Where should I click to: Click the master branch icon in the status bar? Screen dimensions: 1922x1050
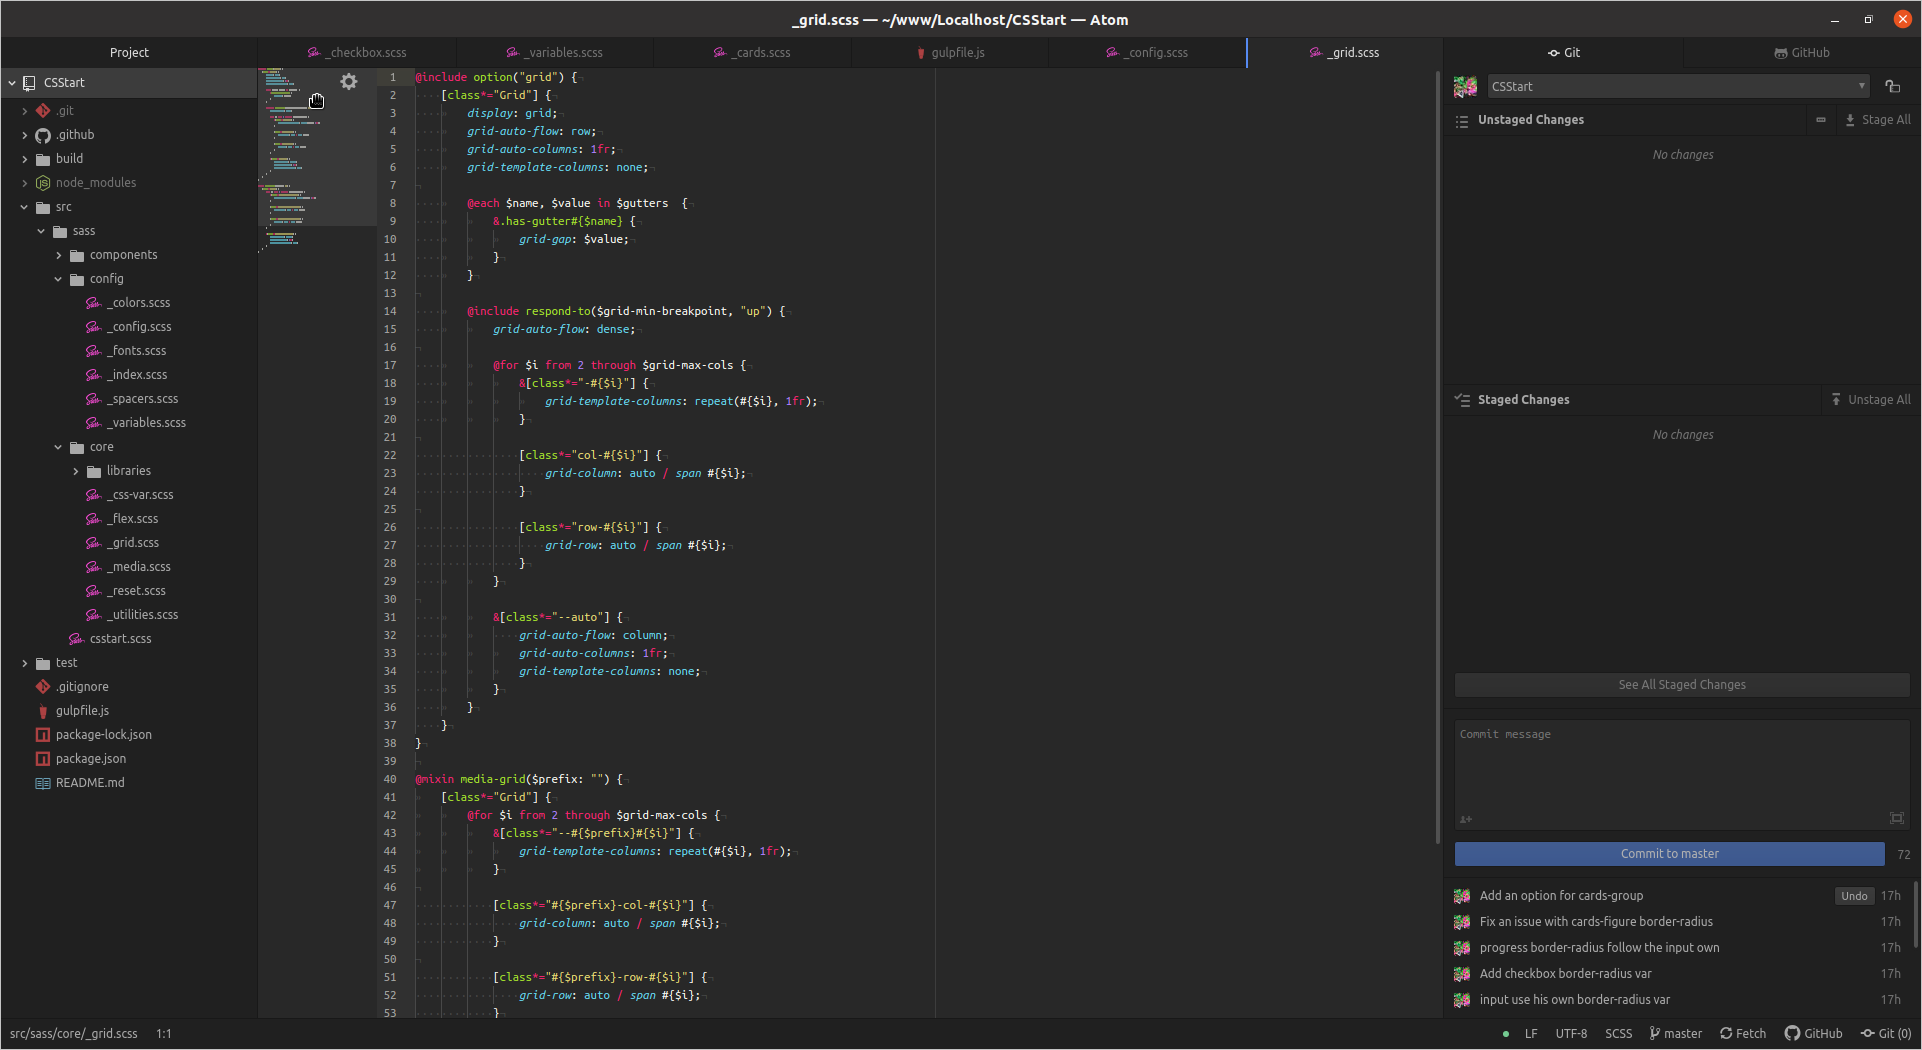point(1655,1033)
